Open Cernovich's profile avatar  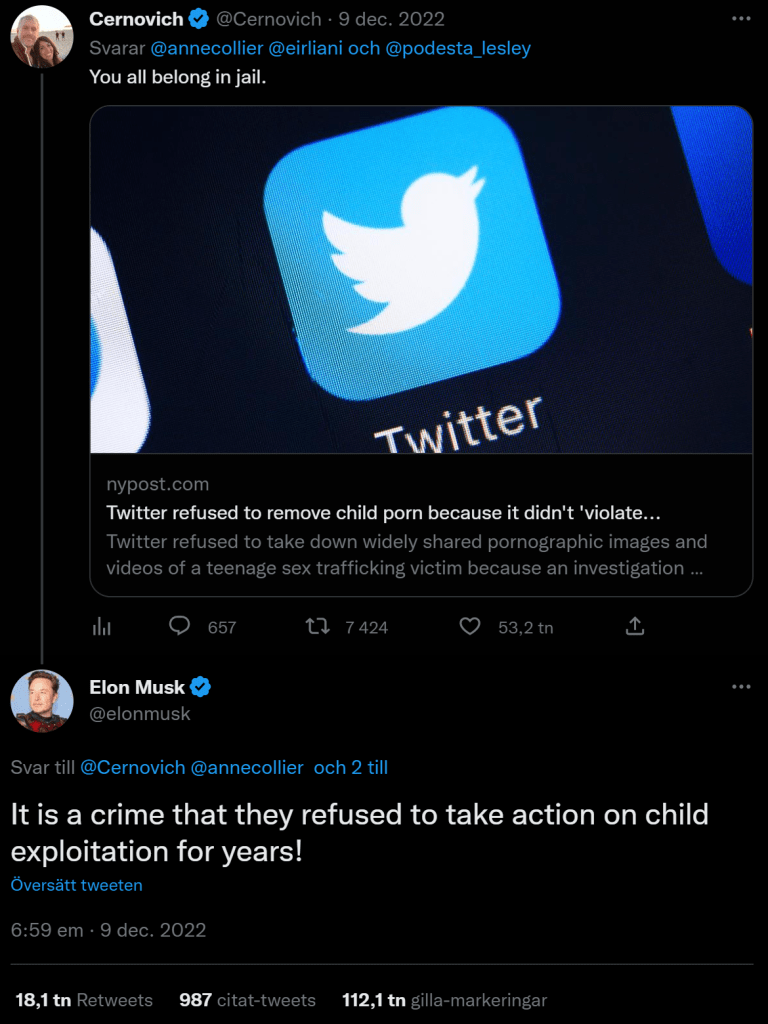point(41,37)
